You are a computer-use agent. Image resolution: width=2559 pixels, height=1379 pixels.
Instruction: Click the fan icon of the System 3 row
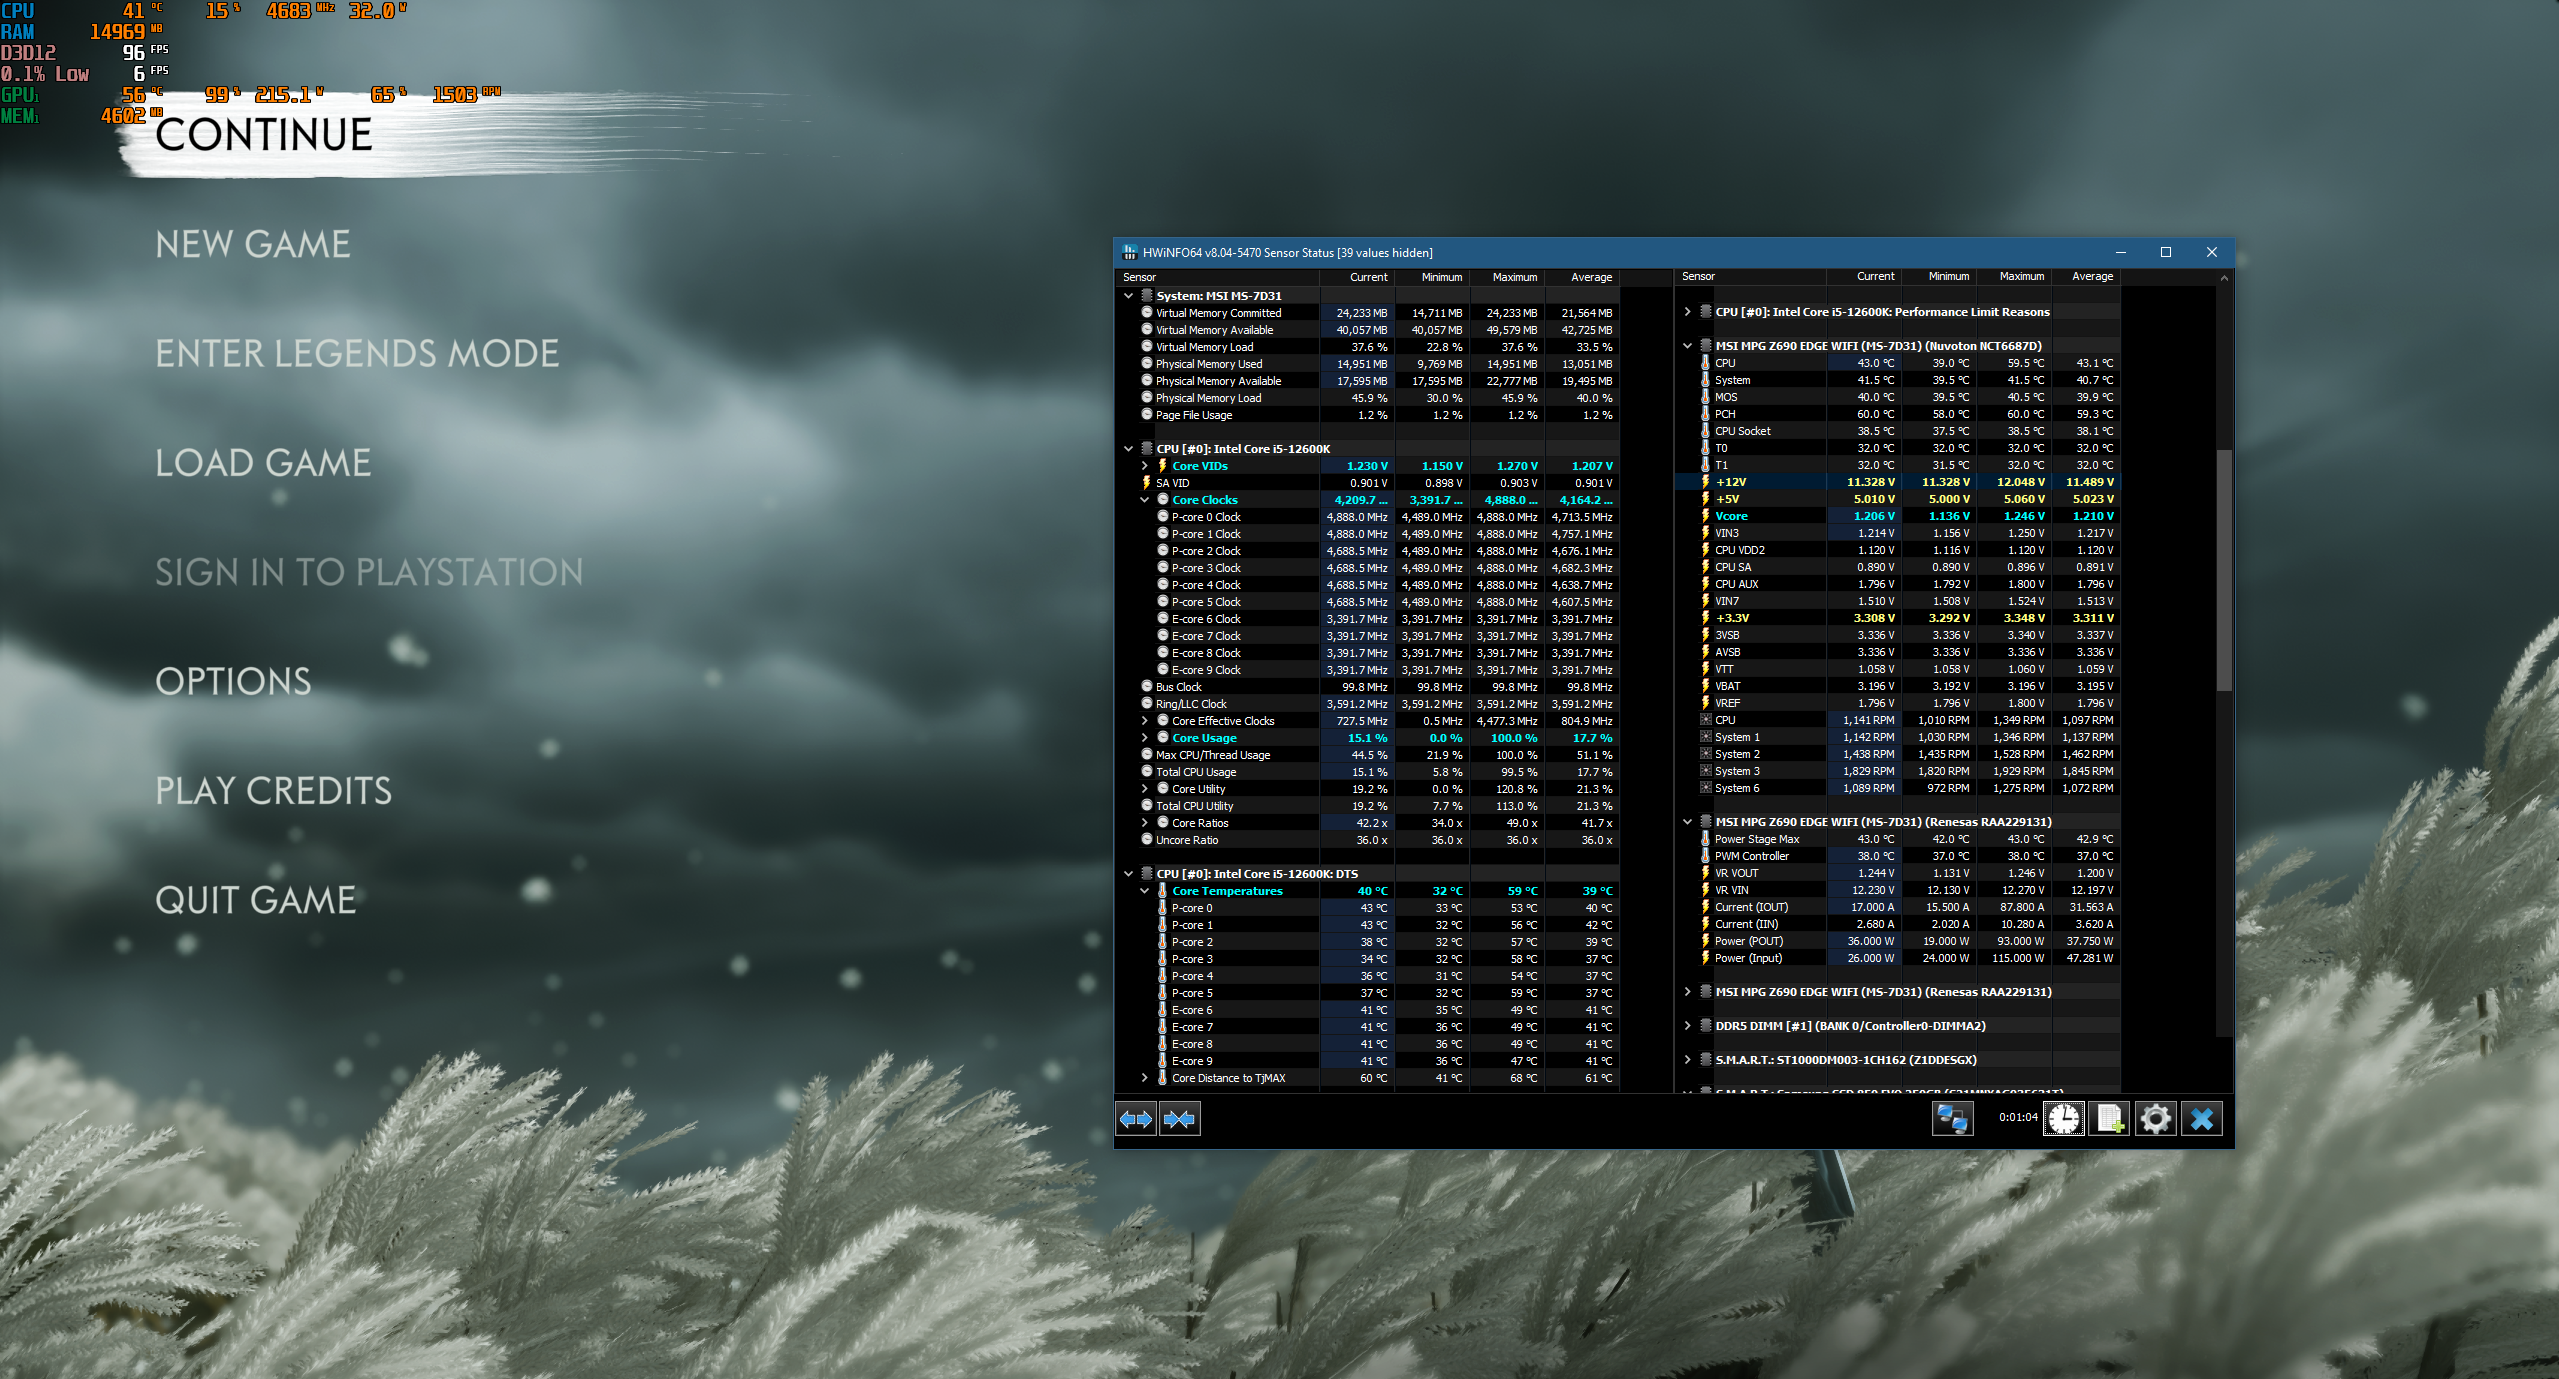pos(1706,771)
